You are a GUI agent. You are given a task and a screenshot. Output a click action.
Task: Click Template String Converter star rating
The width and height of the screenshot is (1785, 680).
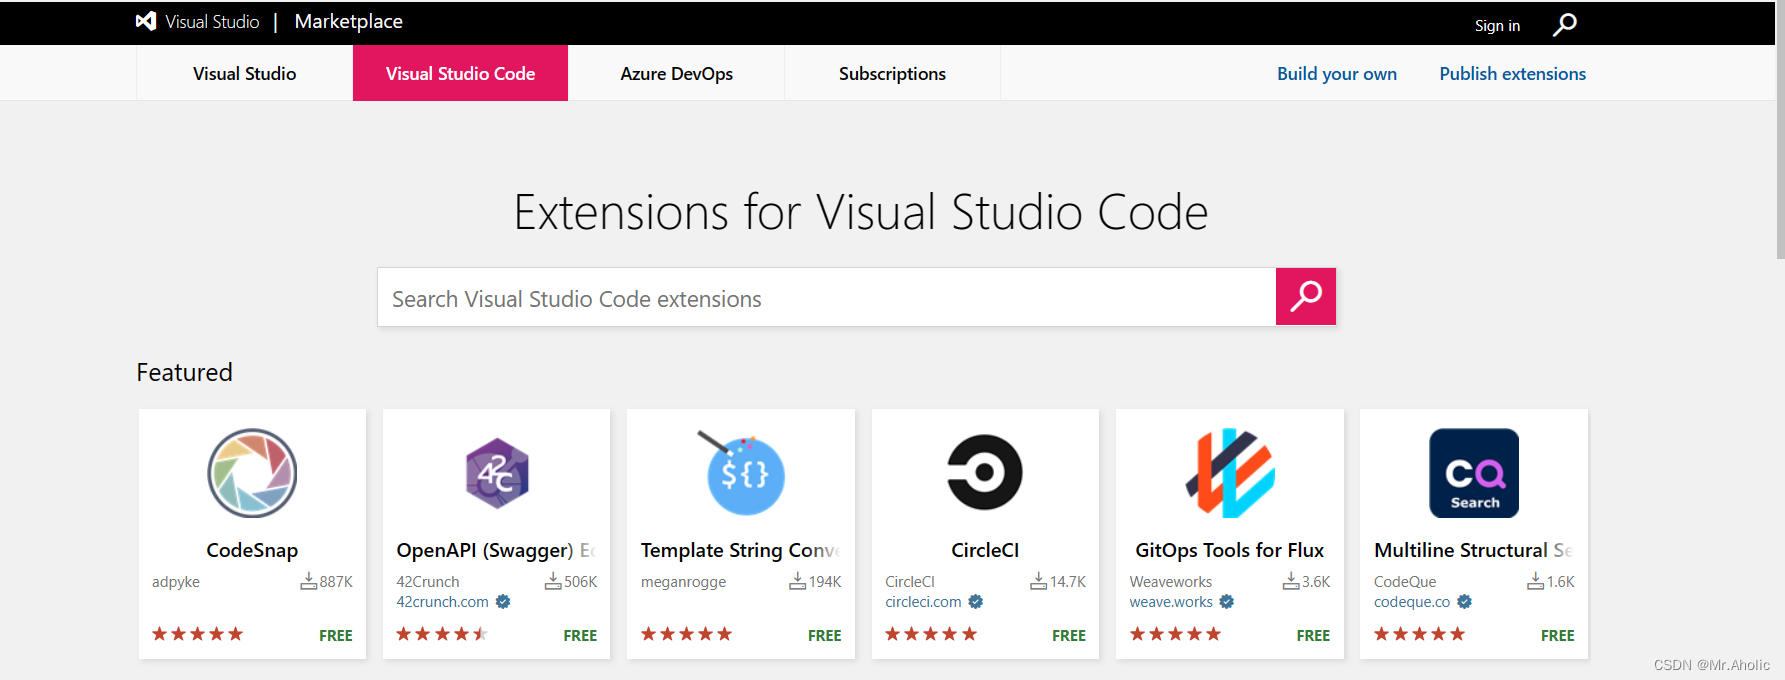pyautogui.click(x=686, y=634)
